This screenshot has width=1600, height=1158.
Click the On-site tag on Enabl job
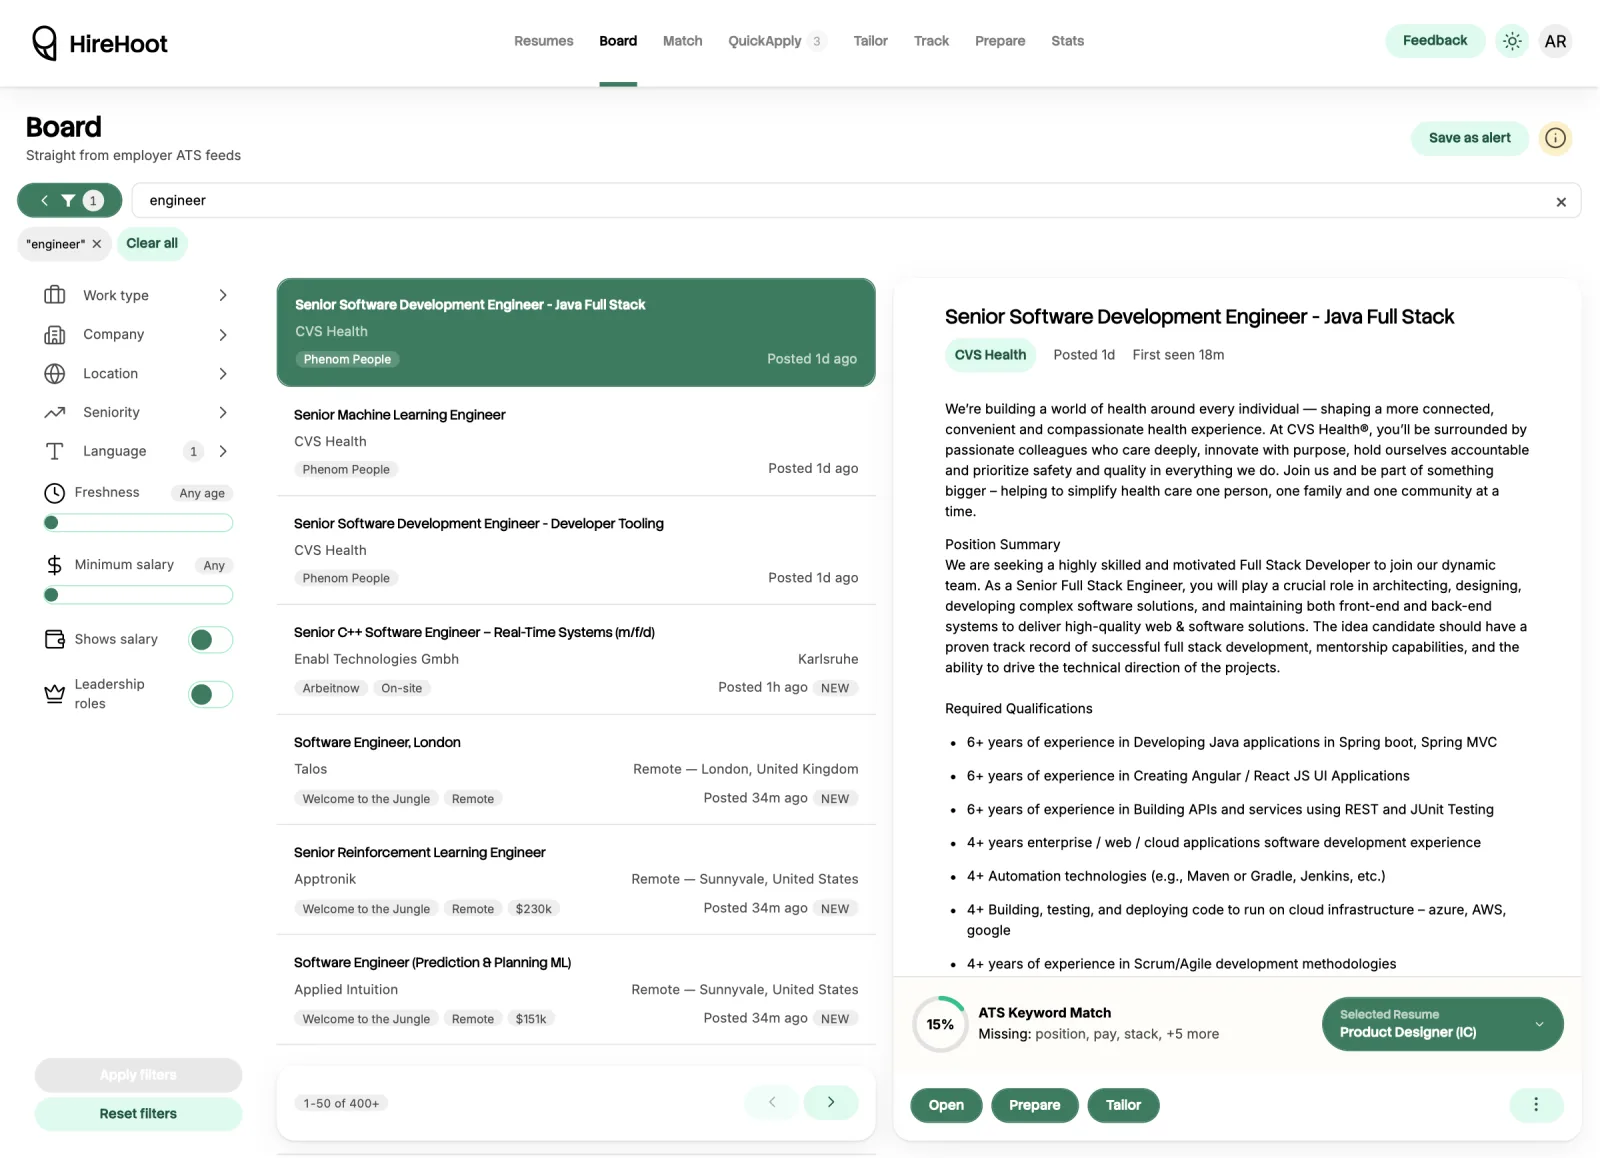[x=401, y=688]
